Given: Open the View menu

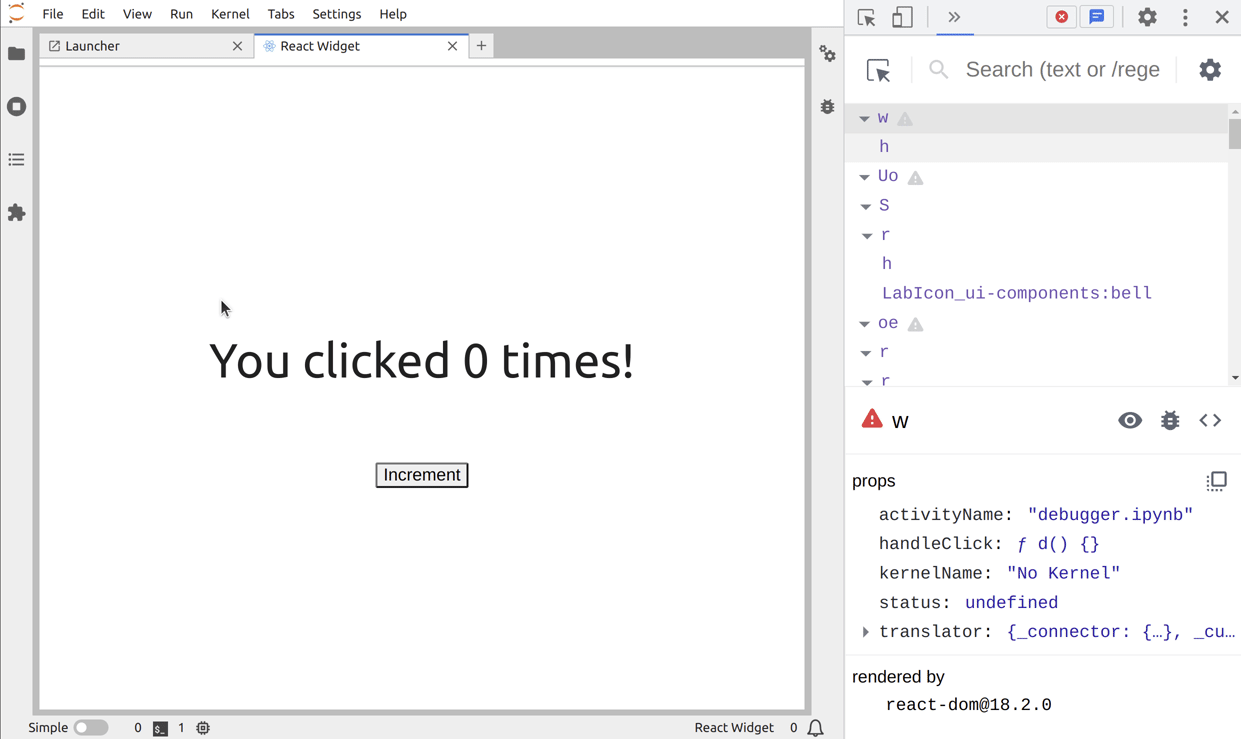Looking at the screenshot, I should 137,14.
